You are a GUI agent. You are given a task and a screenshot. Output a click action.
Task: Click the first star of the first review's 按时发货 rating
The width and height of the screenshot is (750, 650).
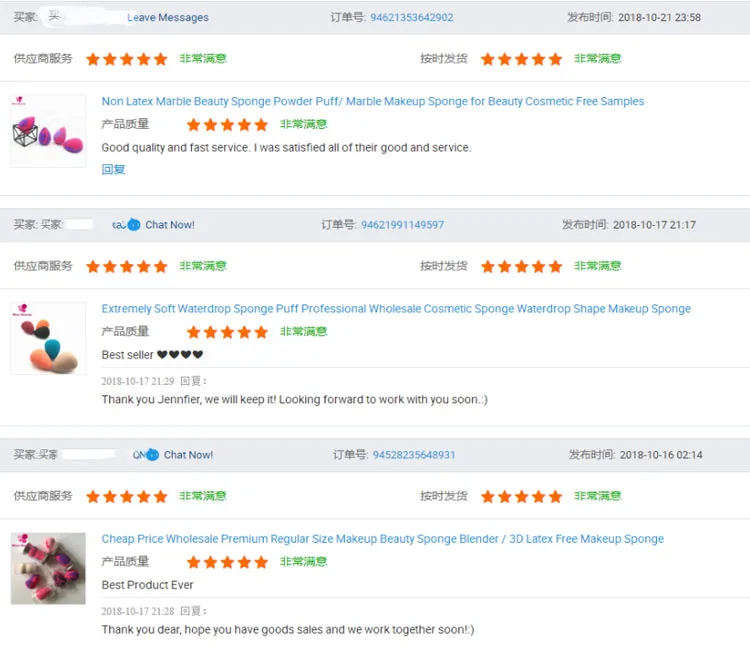click(x=488, y=59)
